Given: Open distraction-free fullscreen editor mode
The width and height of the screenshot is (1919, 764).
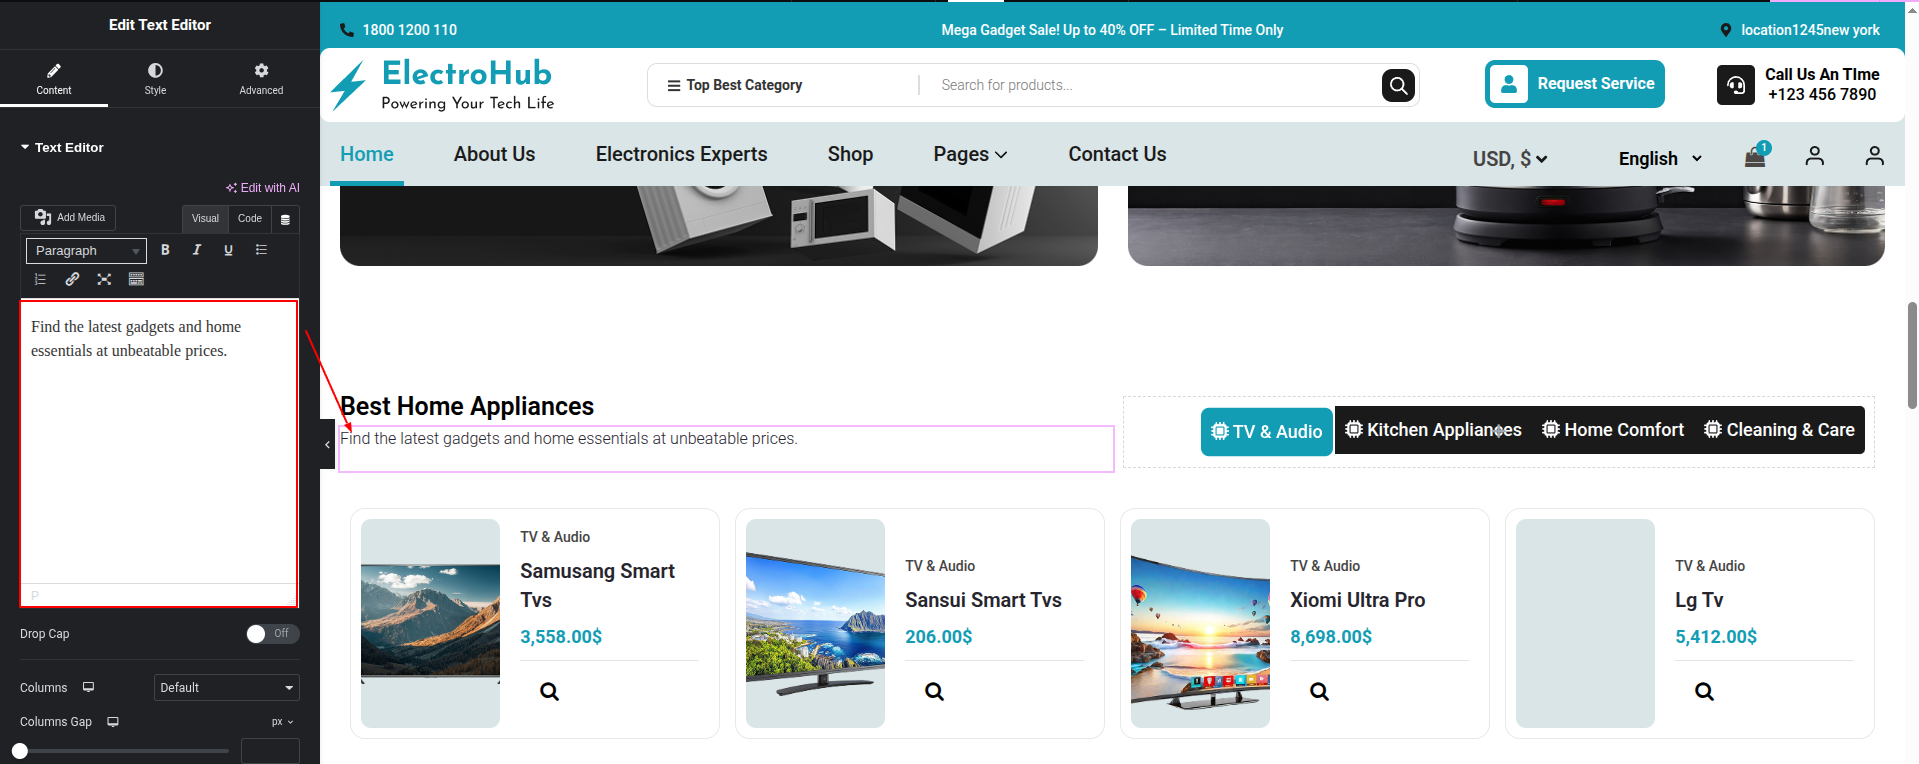Looking at the screenshot, I should tap(104, 279).
